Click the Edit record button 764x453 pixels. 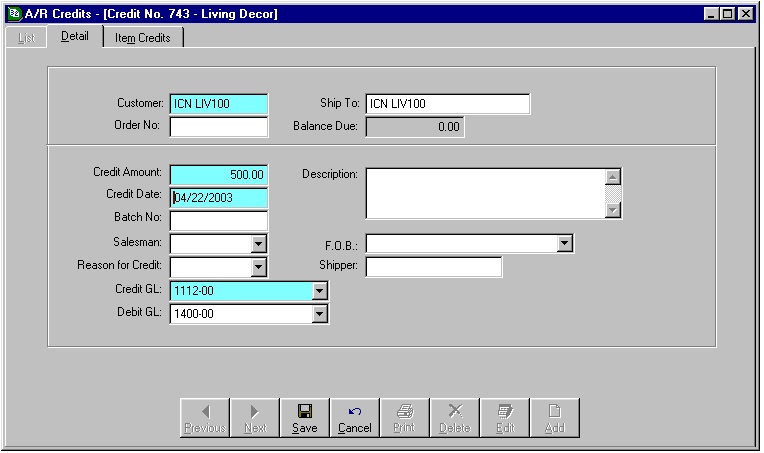coord(504,418)
